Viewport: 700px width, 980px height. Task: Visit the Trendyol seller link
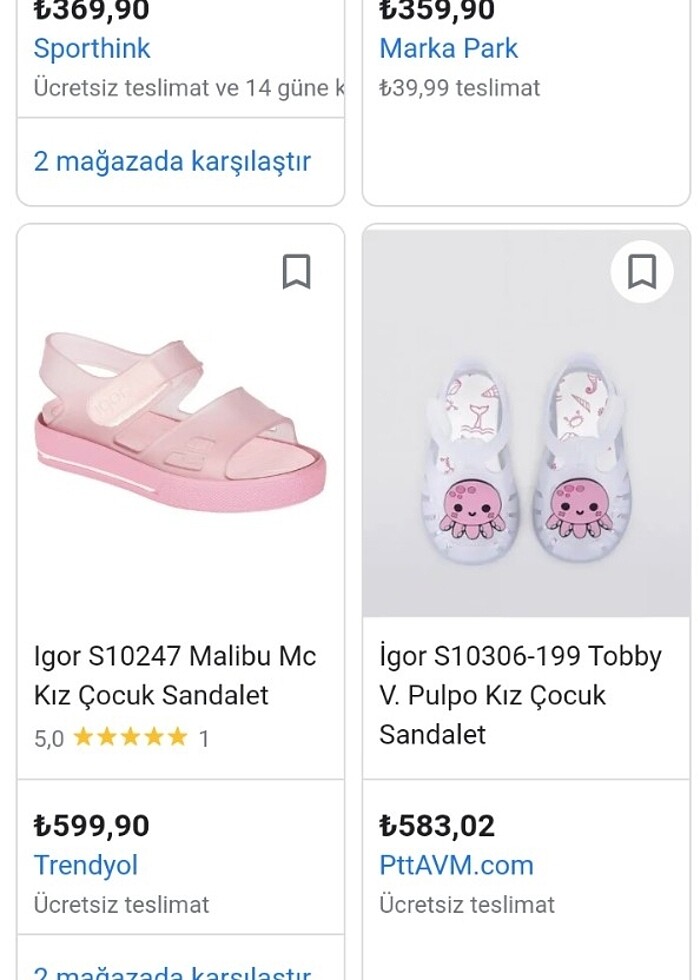tap(86, 865)
